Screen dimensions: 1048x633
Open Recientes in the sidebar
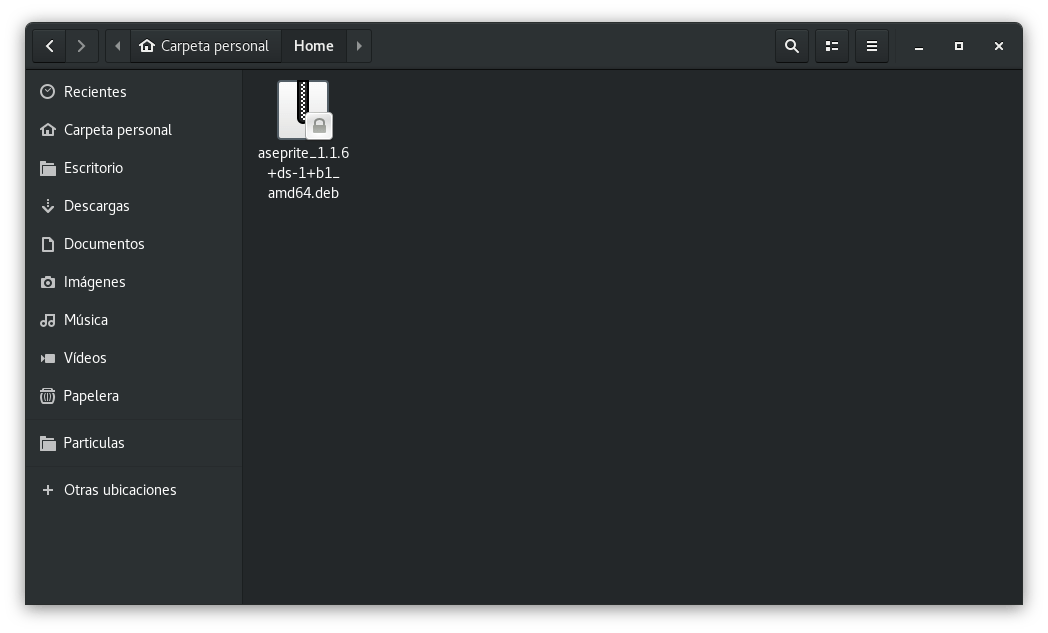point(134,92)
